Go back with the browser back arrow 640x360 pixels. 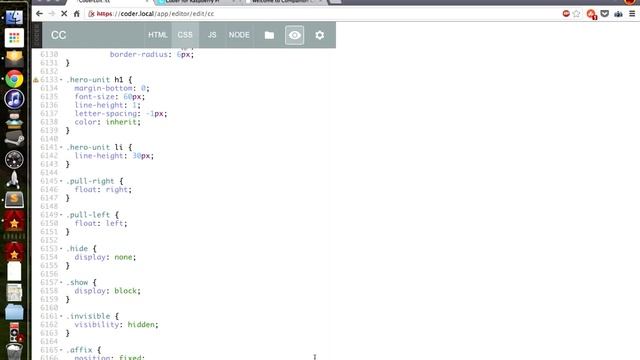[39, 13]
